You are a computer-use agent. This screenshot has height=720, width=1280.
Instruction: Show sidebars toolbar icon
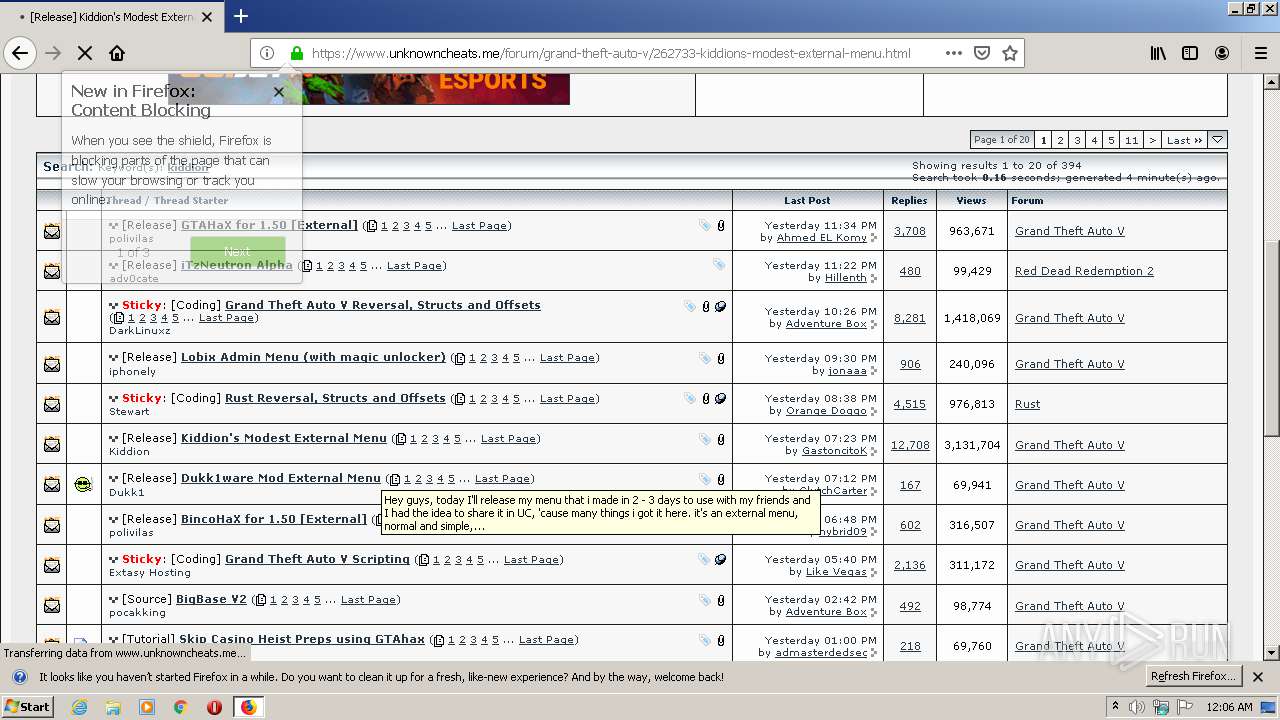pyautogui.click(x=1190, y=53)
